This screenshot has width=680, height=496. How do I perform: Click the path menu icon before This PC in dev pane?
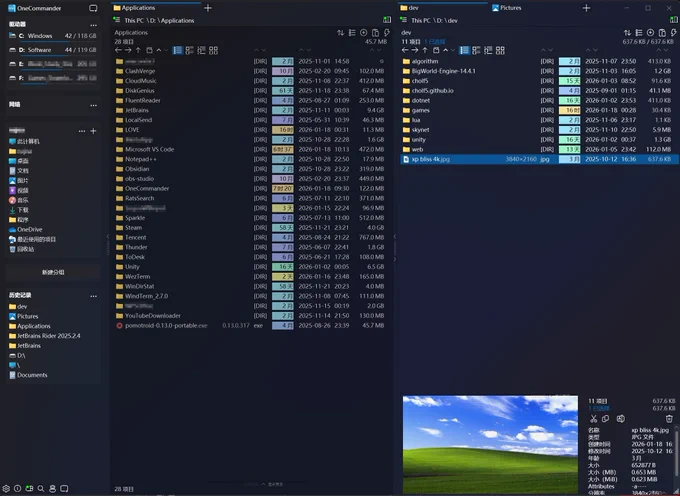click(403, 20)
